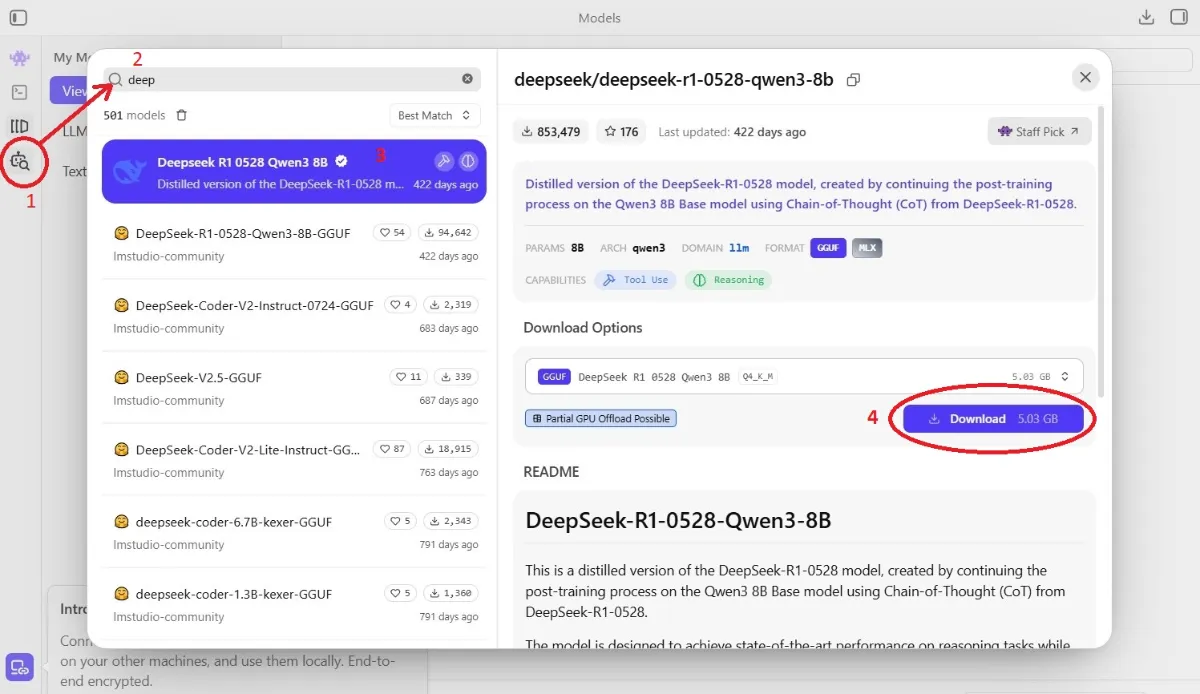Click the DeepSeek-R1-0528-Qwen3-8B README title
The height and width of the screenshot is (694, 1200).
678,521
